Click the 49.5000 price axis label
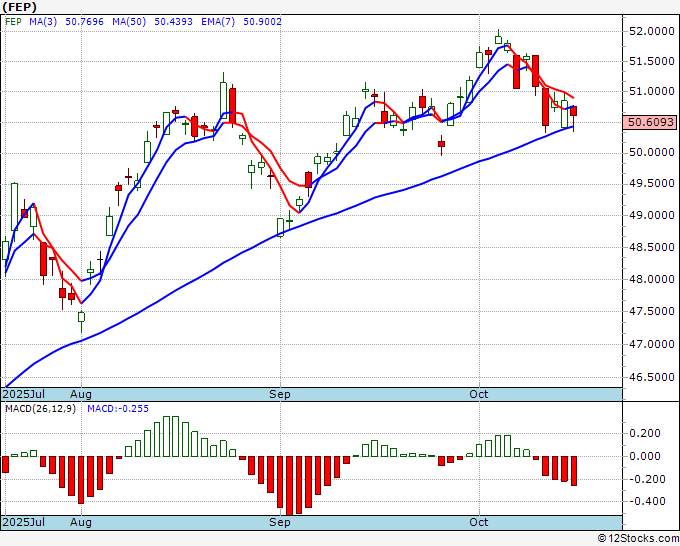 [652, 183]
